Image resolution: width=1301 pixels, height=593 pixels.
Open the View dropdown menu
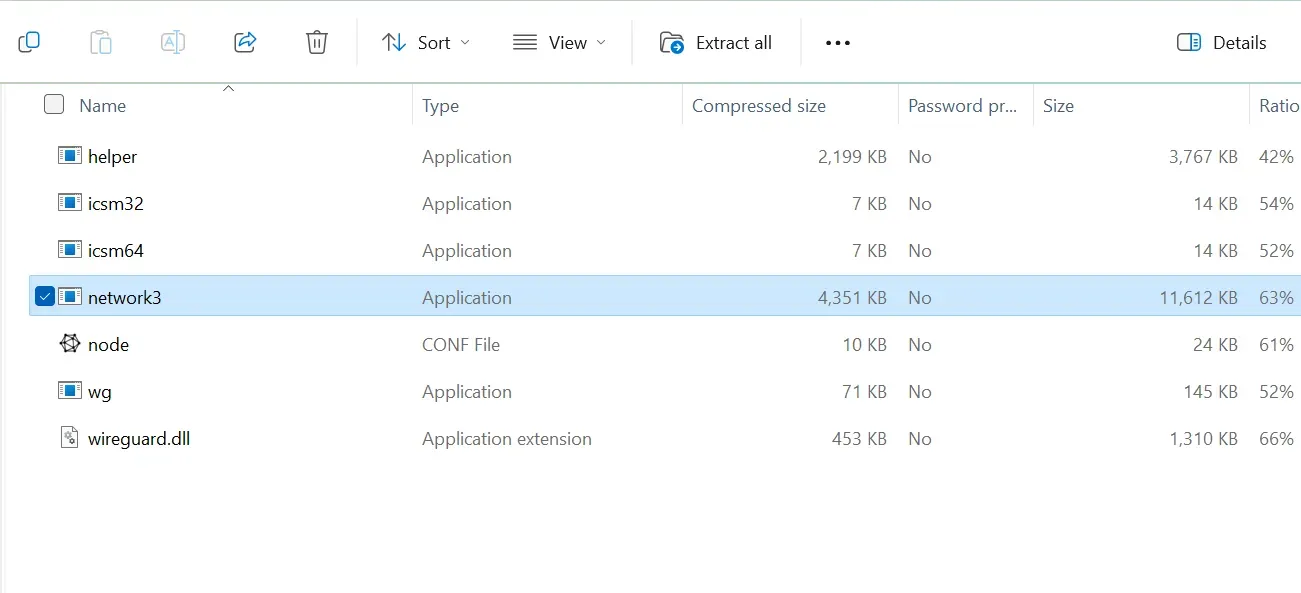click(559, 42)
